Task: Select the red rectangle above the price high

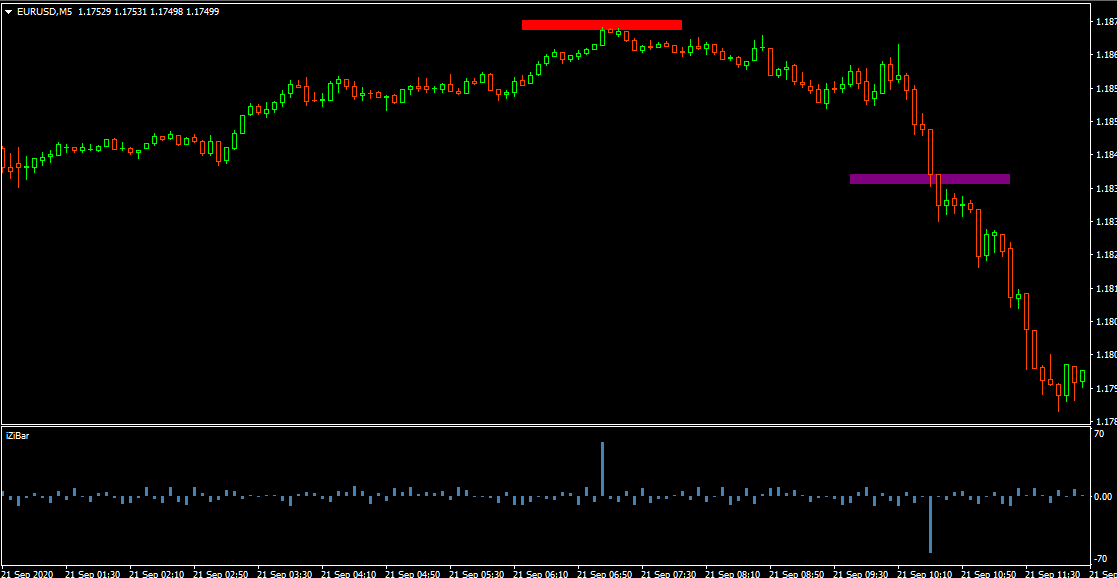Action: (x=602, y=25)
